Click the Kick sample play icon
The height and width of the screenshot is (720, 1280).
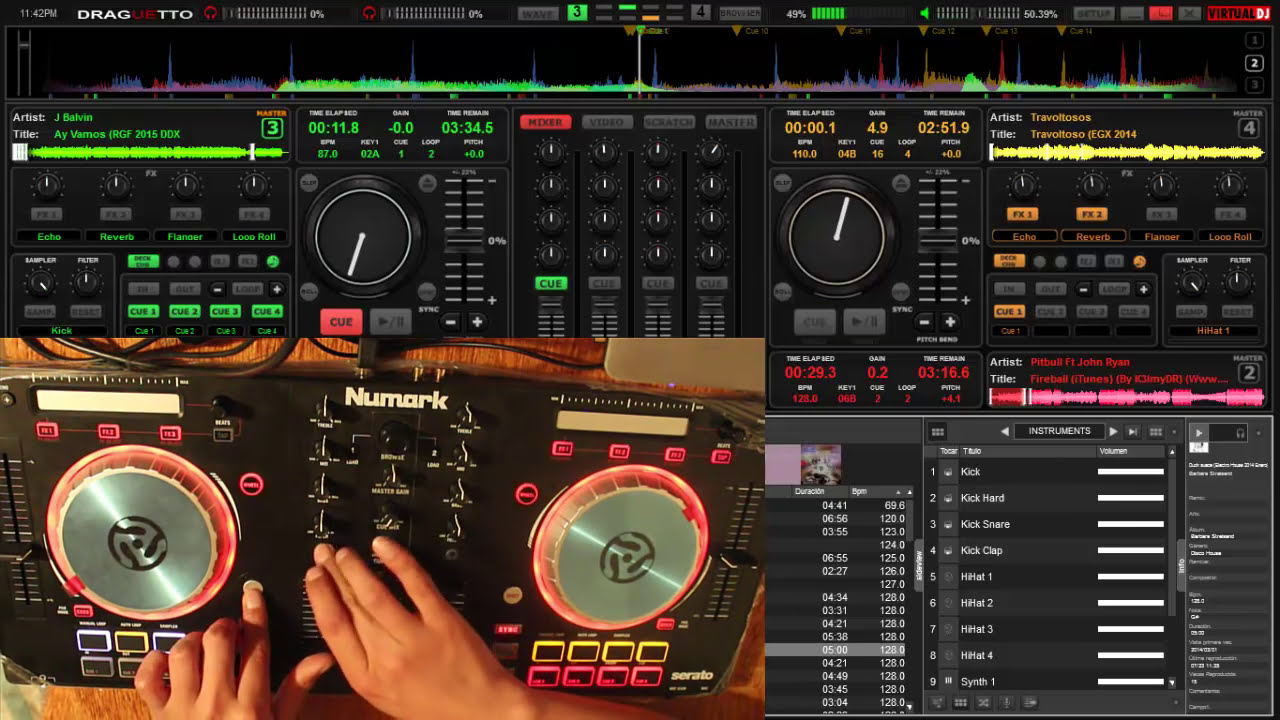(948, 472)
